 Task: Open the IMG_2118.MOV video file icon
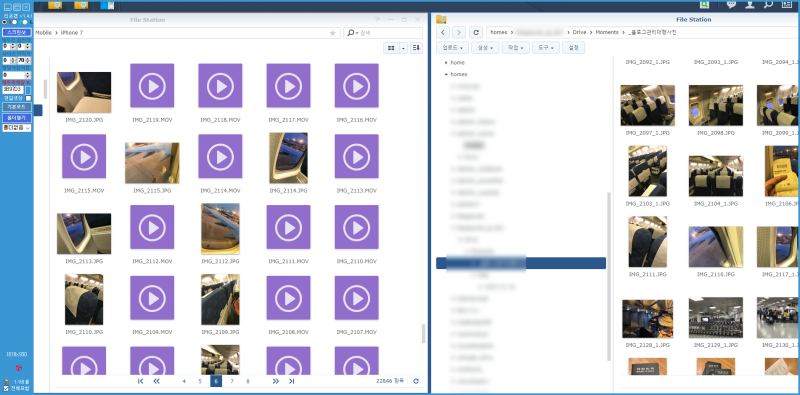tap(220, 86)
